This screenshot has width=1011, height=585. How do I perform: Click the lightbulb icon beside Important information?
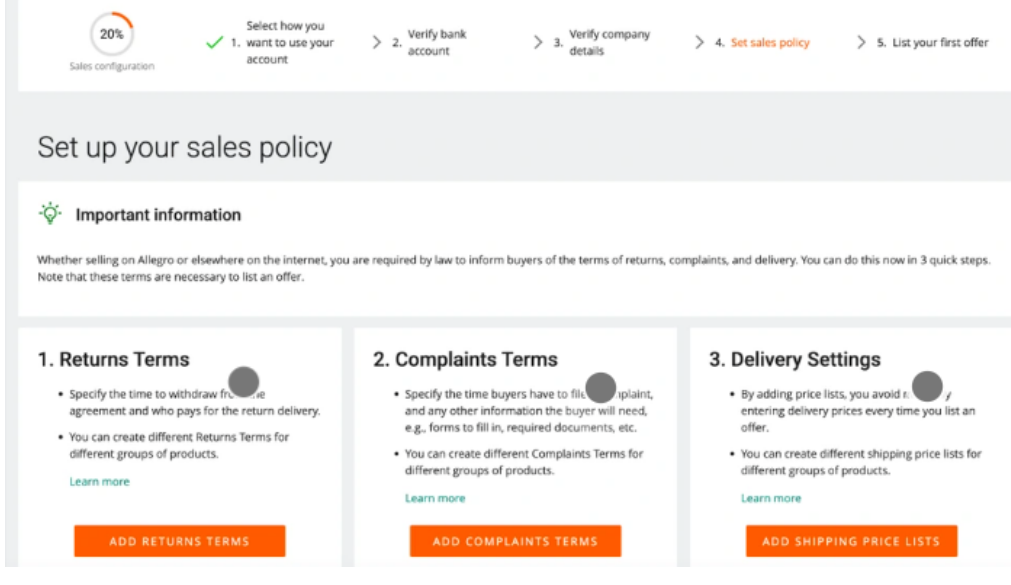coord(49,214)
